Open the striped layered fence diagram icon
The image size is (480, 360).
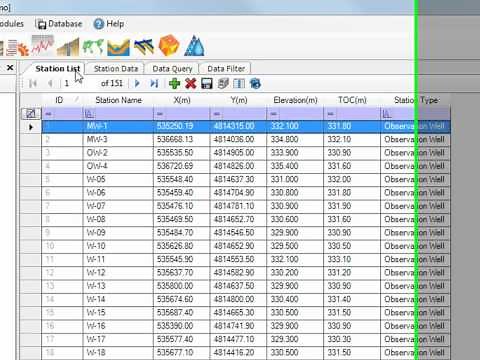click(144, 47)
